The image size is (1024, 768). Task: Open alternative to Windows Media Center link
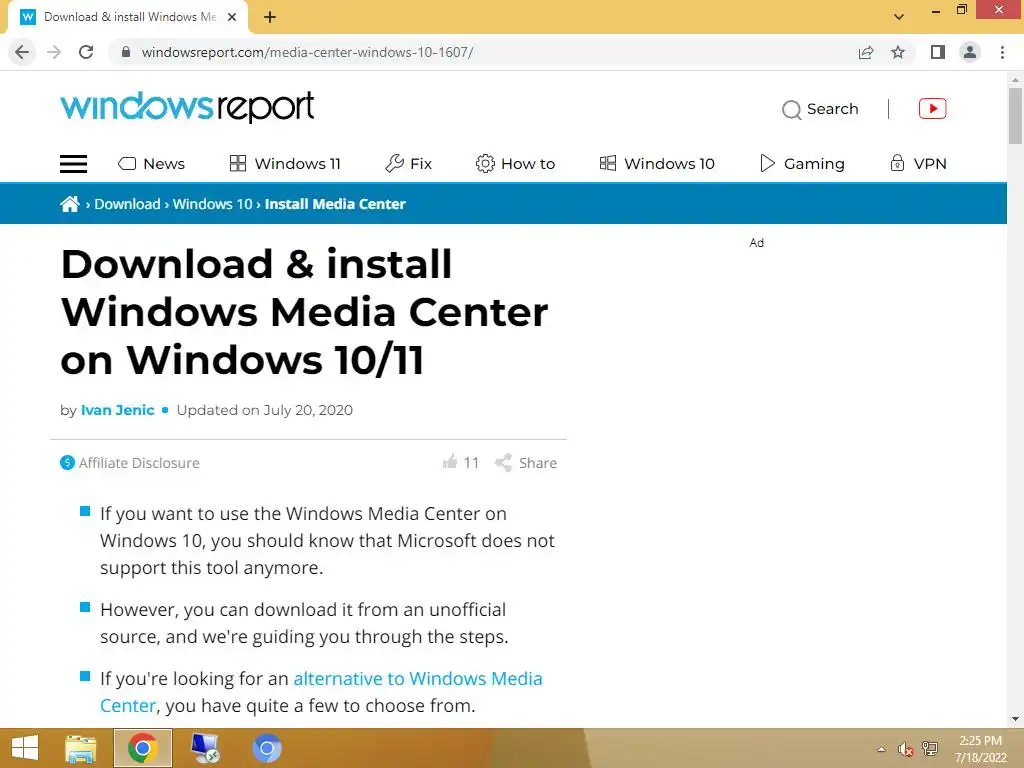pyautogui.click(x=321, y=692)
